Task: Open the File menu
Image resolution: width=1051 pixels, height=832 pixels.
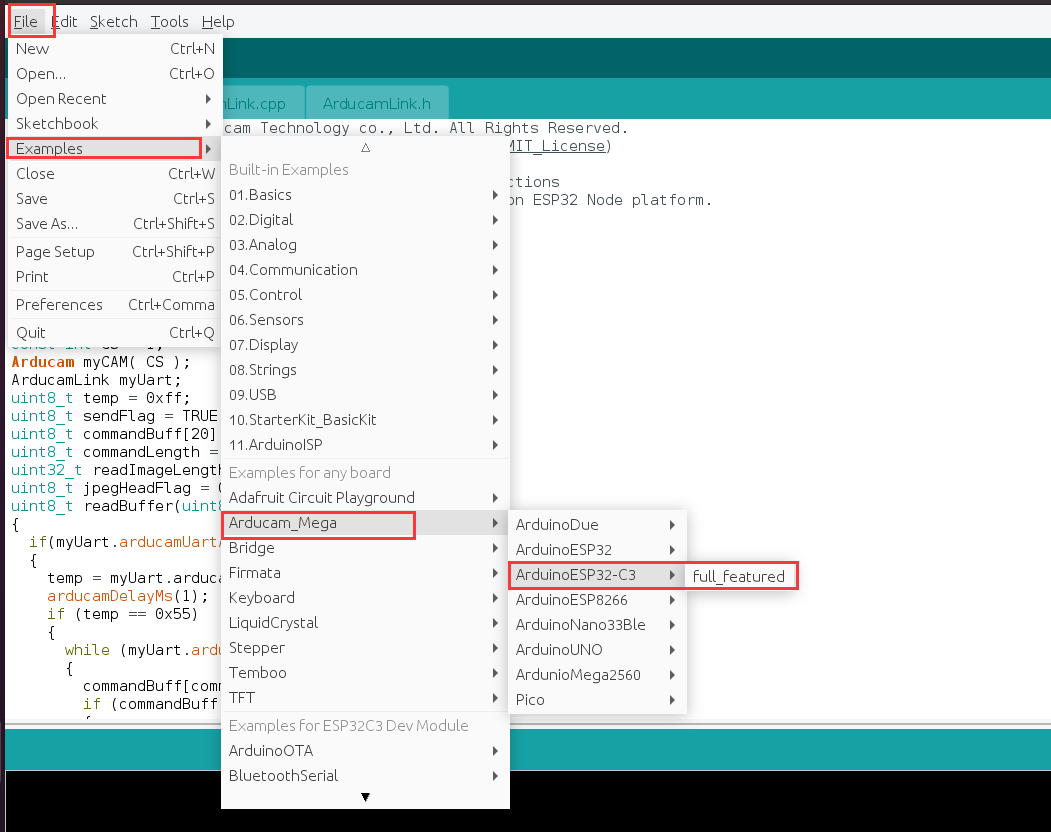Action: 26,22
